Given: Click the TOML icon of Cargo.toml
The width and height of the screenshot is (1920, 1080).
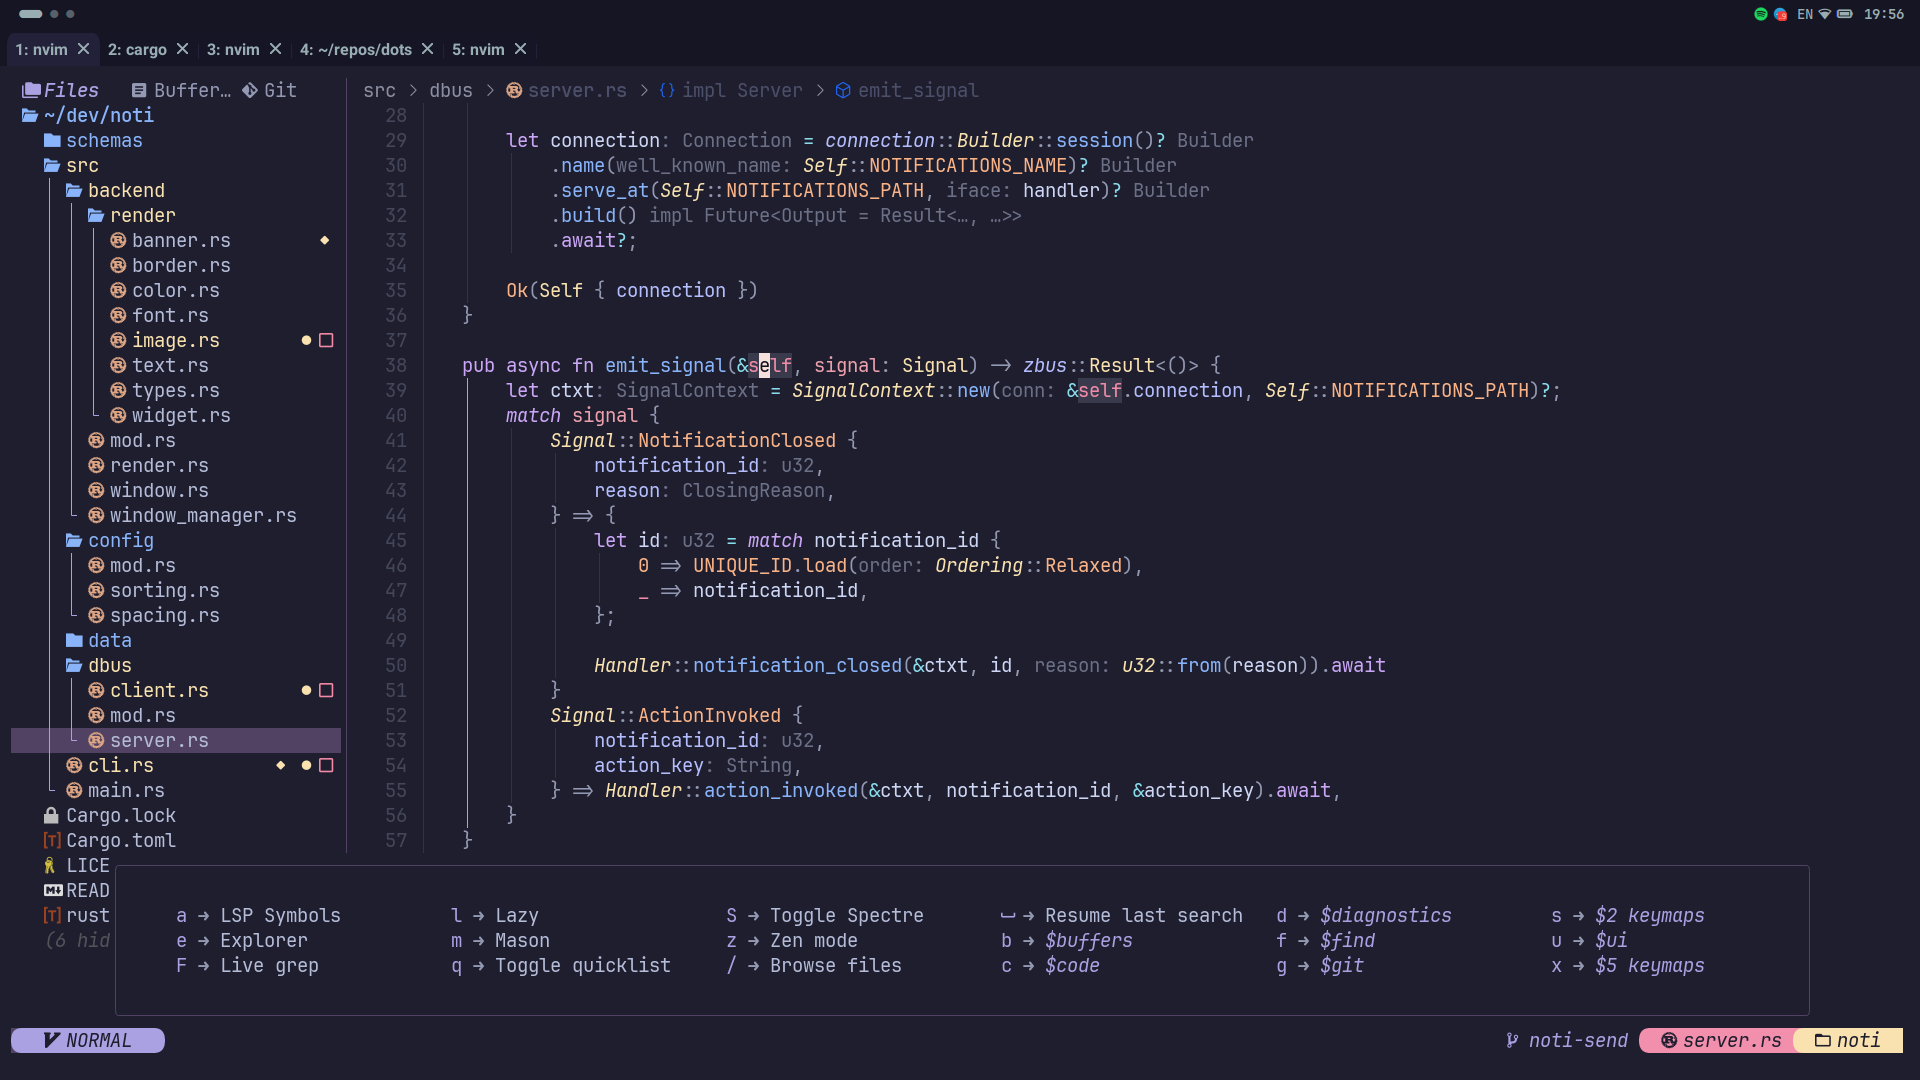Looking at the screenshot, I should point(52,840).
